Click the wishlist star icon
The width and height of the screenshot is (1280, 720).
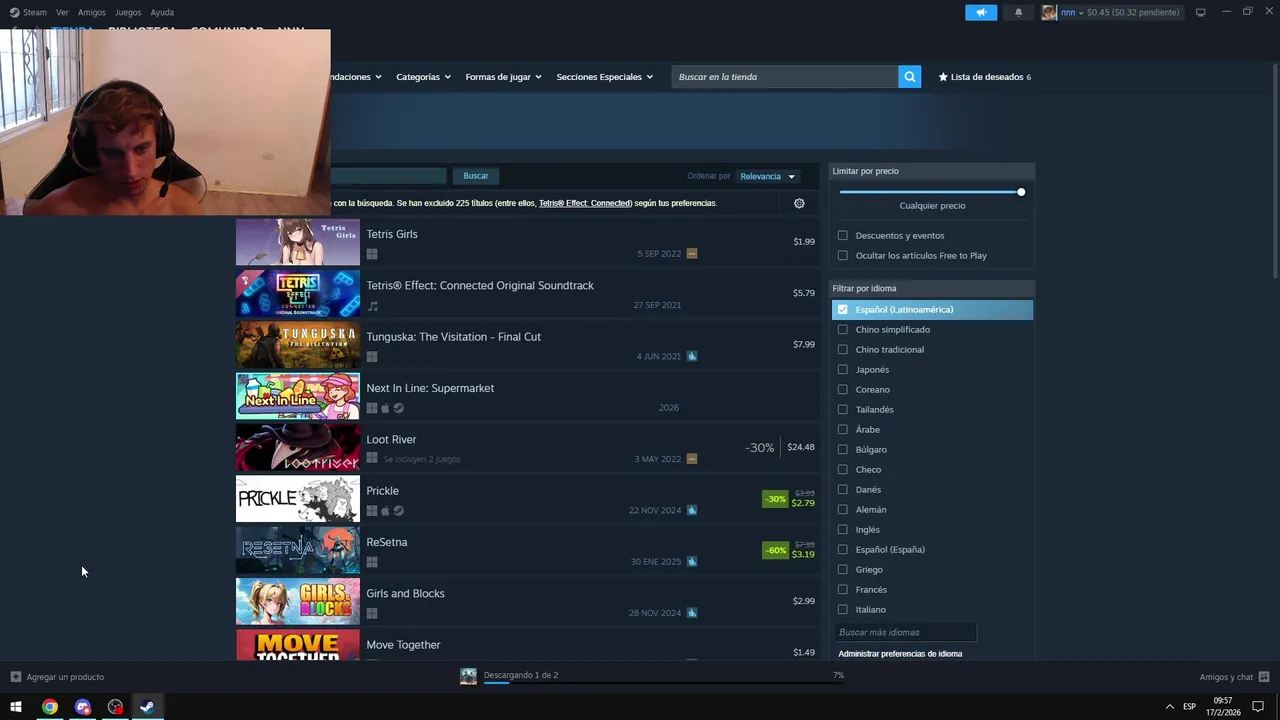(943, 77)
